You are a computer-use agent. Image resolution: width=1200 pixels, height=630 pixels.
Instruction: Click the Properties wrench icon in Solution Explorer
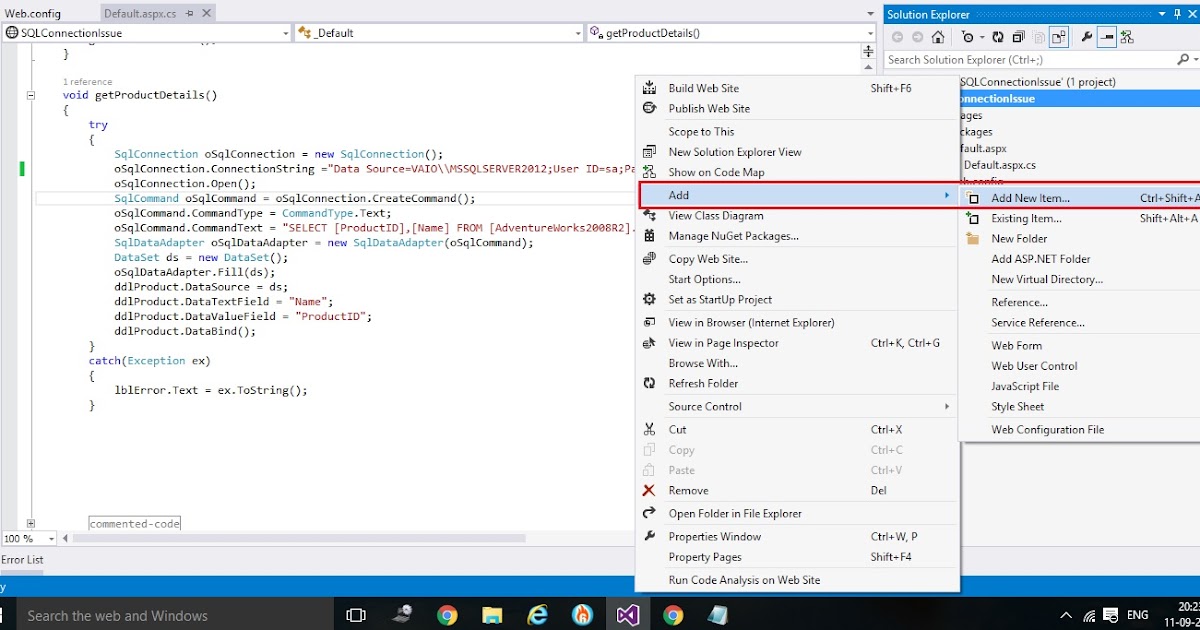[1087, 36]
